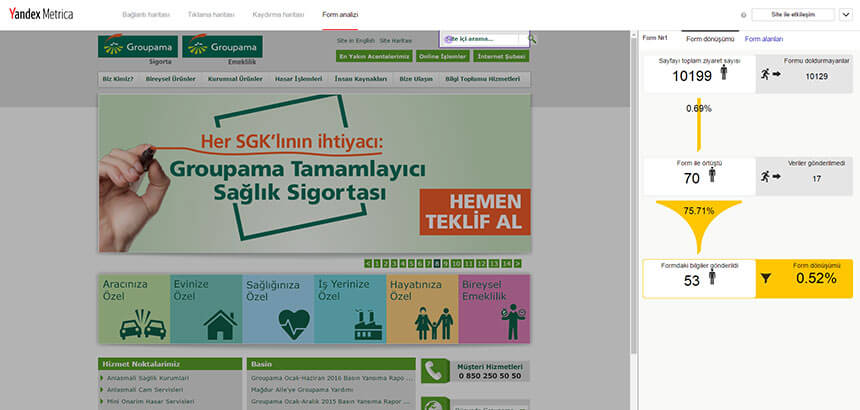
Task: Click the next slide arrow in banner pager
Action: click(x=518, y=264)
